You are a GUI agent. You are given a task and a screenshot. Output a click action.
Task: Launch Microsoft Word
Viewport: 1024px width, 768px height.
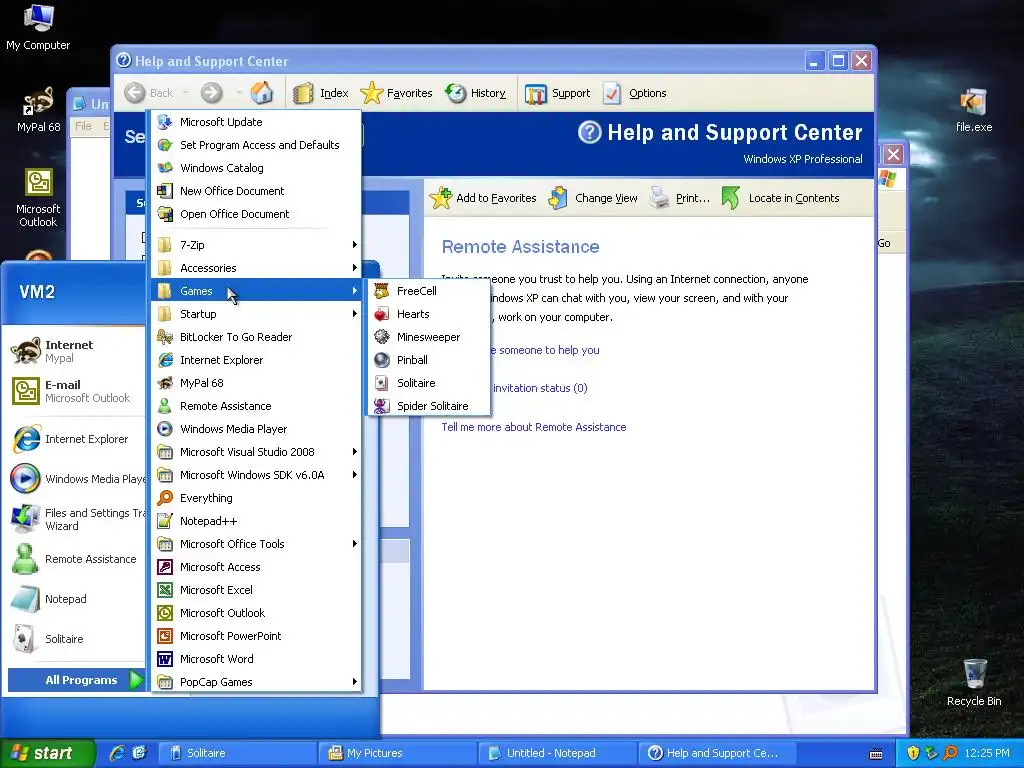tap(257, 659)
